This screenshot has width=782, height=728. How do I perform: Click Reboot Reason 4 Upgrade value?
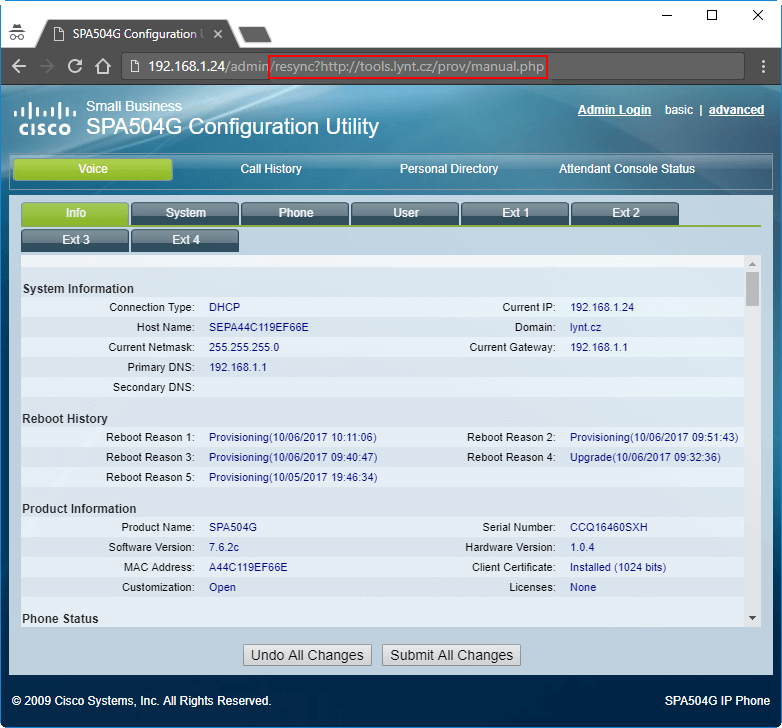(x=645, y=457)
